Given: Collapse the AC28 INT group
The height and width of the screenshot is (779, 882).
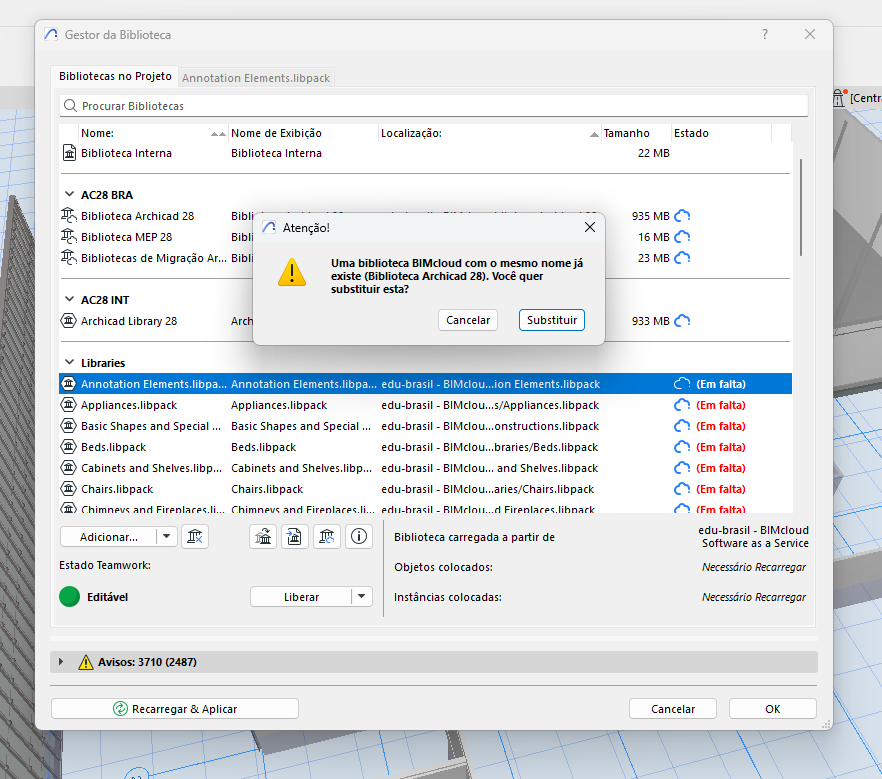Looking at the screenshot, I should (69, 300).
